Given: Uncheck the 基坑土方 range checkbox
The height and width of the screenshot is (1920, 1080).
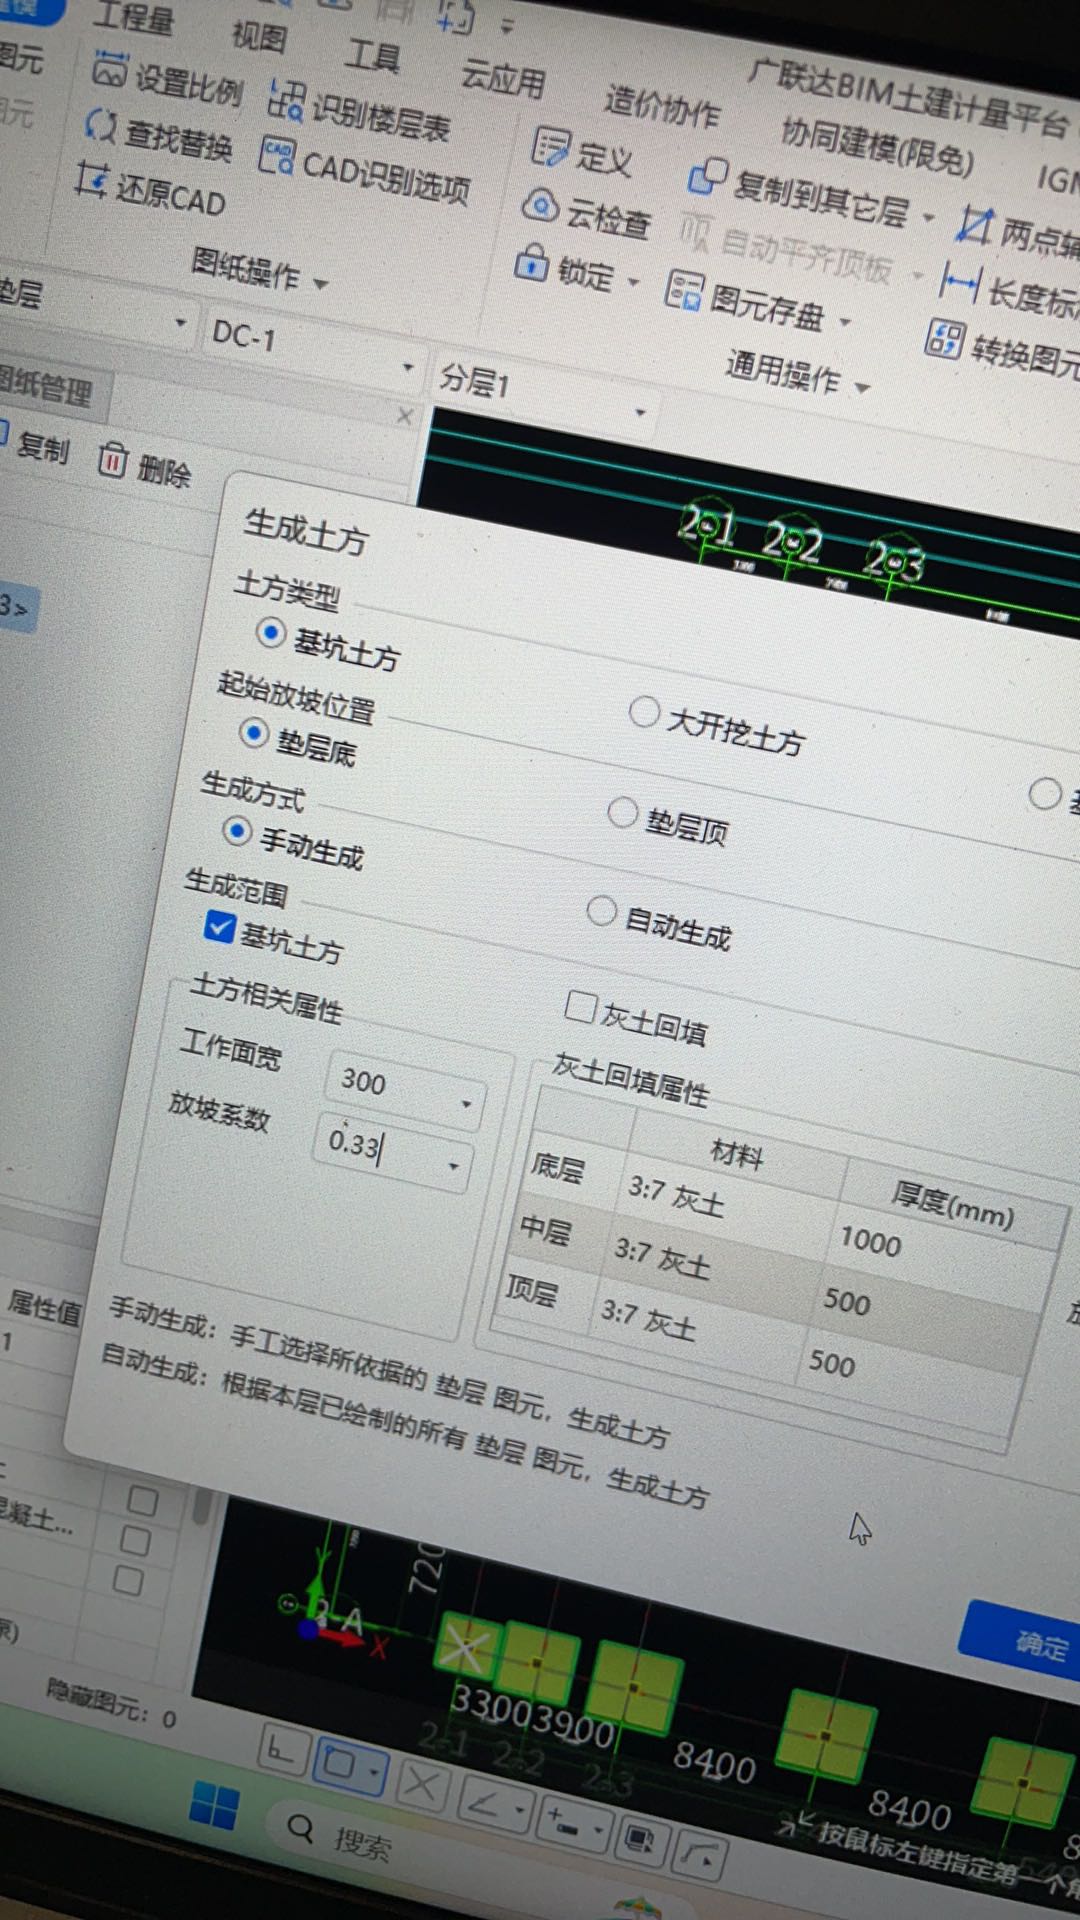Looking at the screenshot, I should click(219, 927).
